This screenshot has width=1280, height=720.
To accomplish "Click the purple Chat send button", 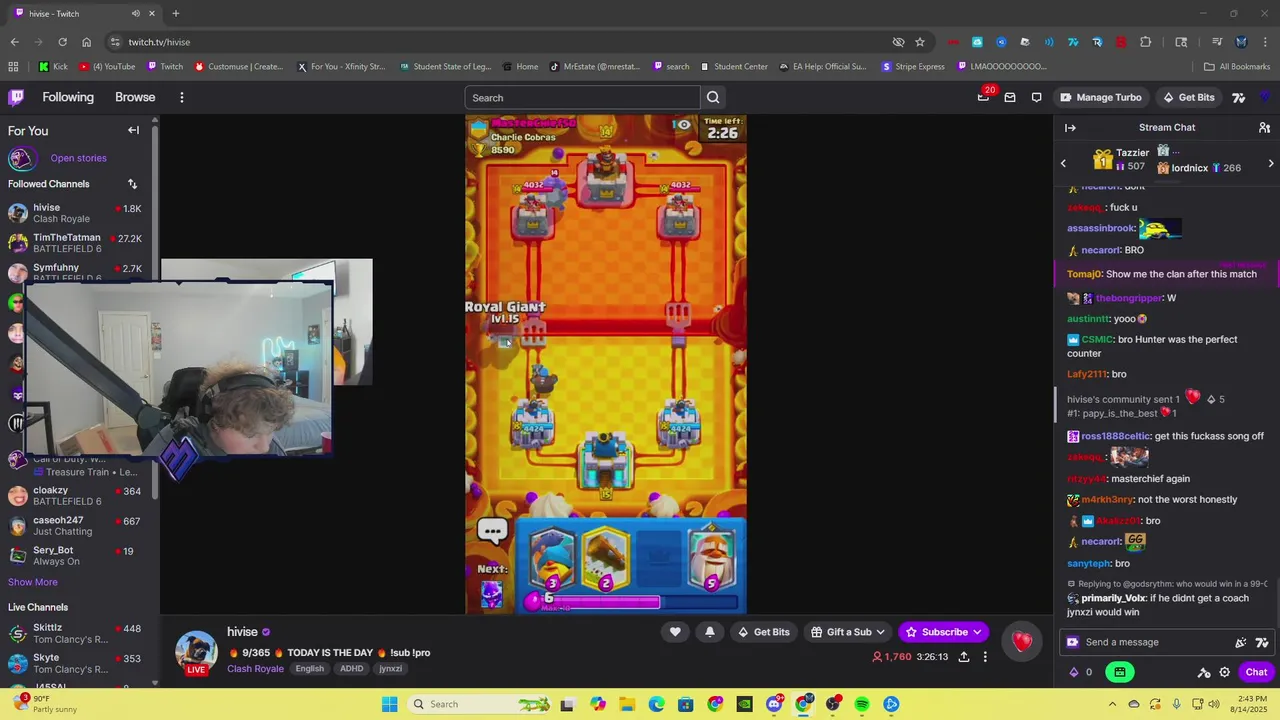I will [x=1256, y=672].
